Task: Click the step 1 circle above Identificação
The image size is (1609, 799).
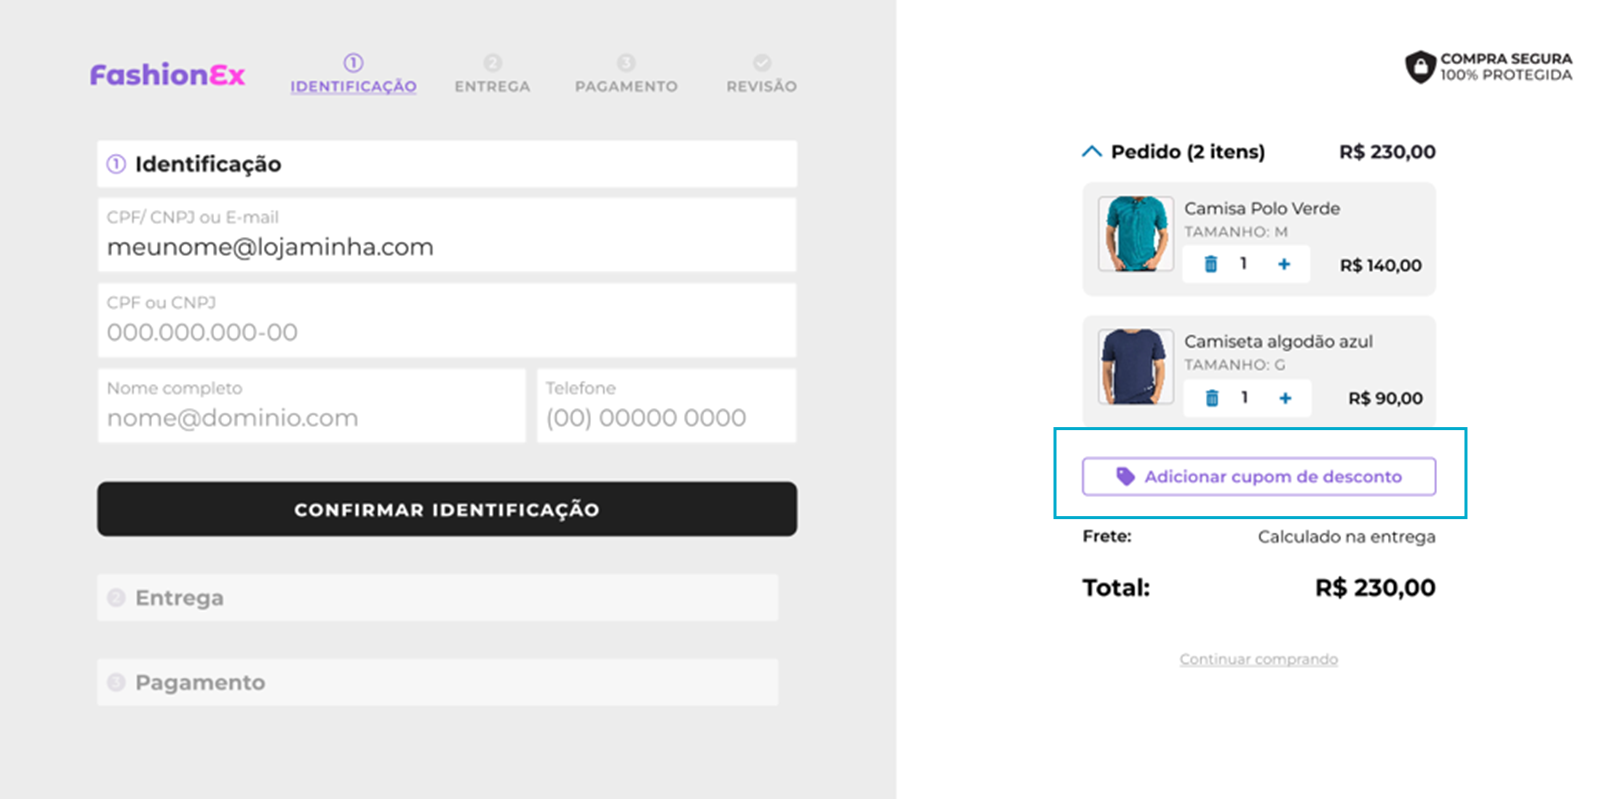Action: pos(353,62)
